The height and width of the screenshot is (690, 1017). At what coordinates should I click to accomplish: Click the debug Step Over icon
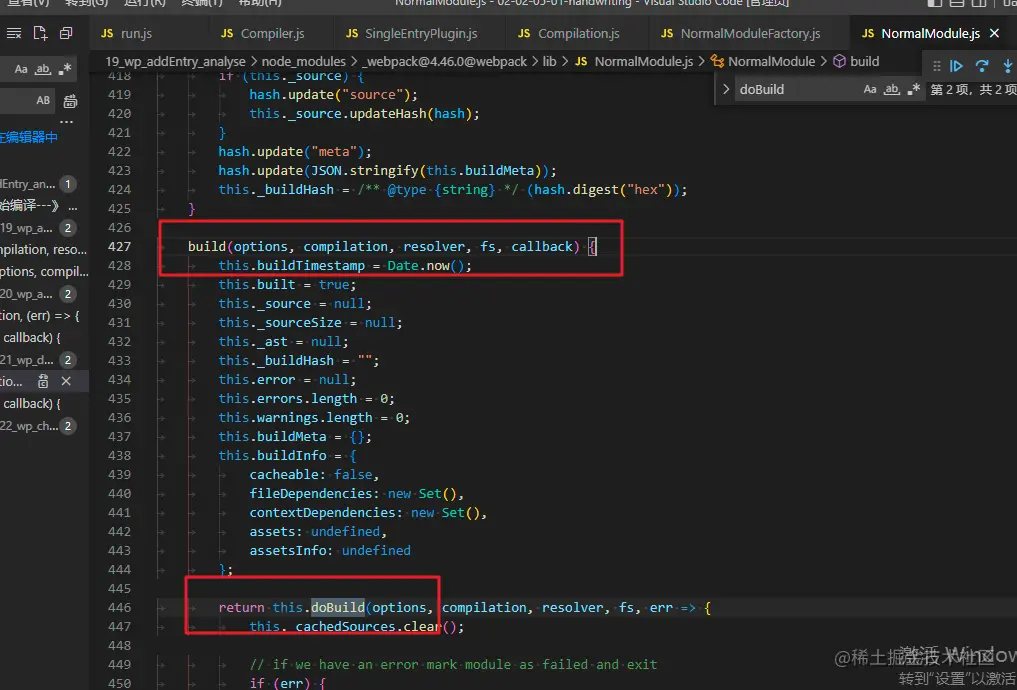(x=982, y=66)
